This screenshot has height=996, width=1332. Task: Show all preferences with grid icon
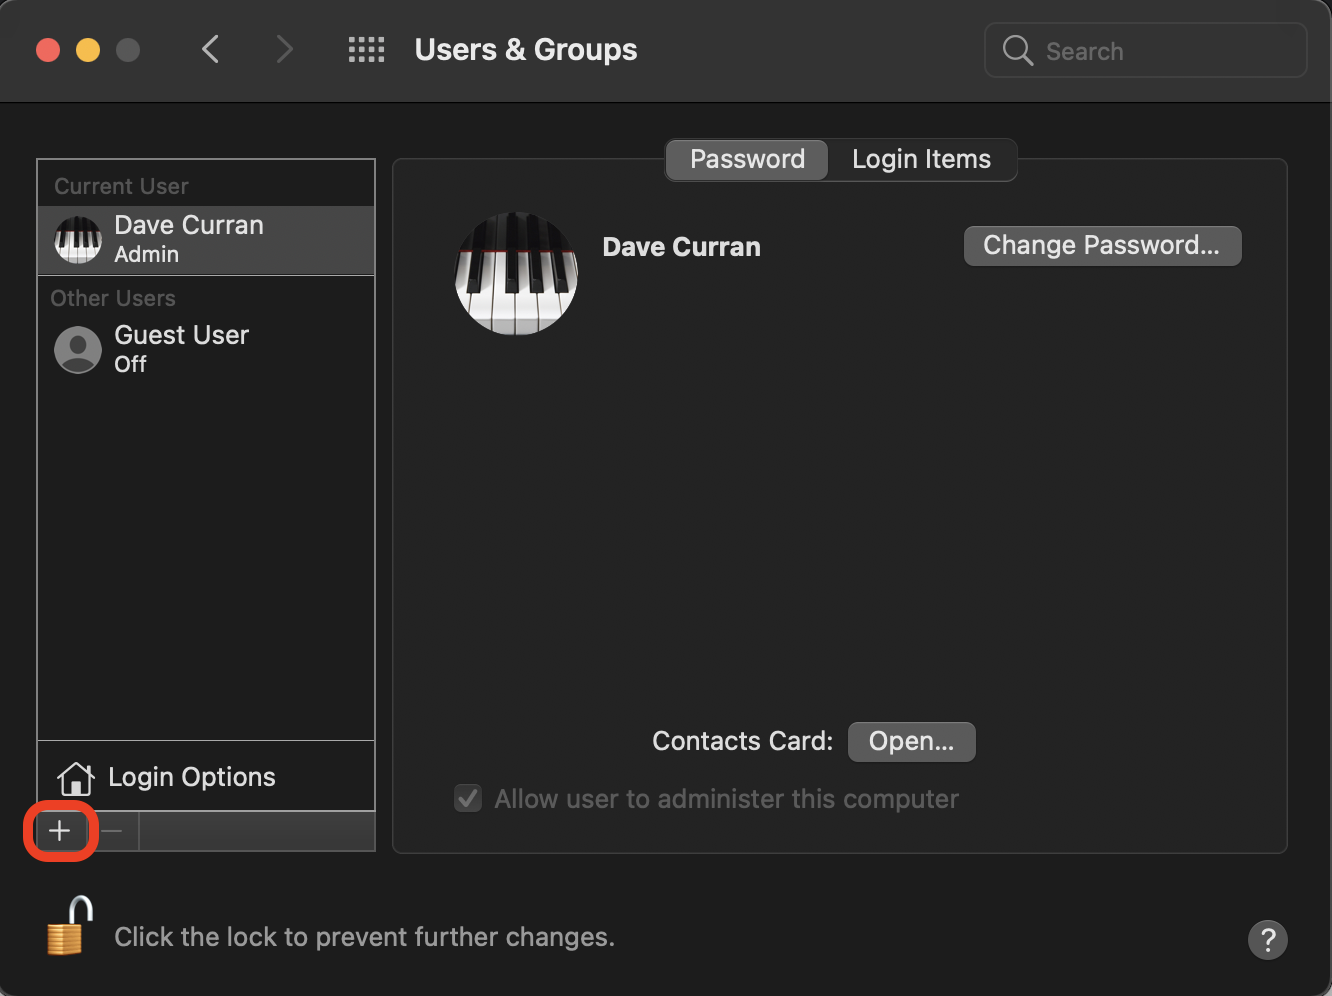point(366,50)
